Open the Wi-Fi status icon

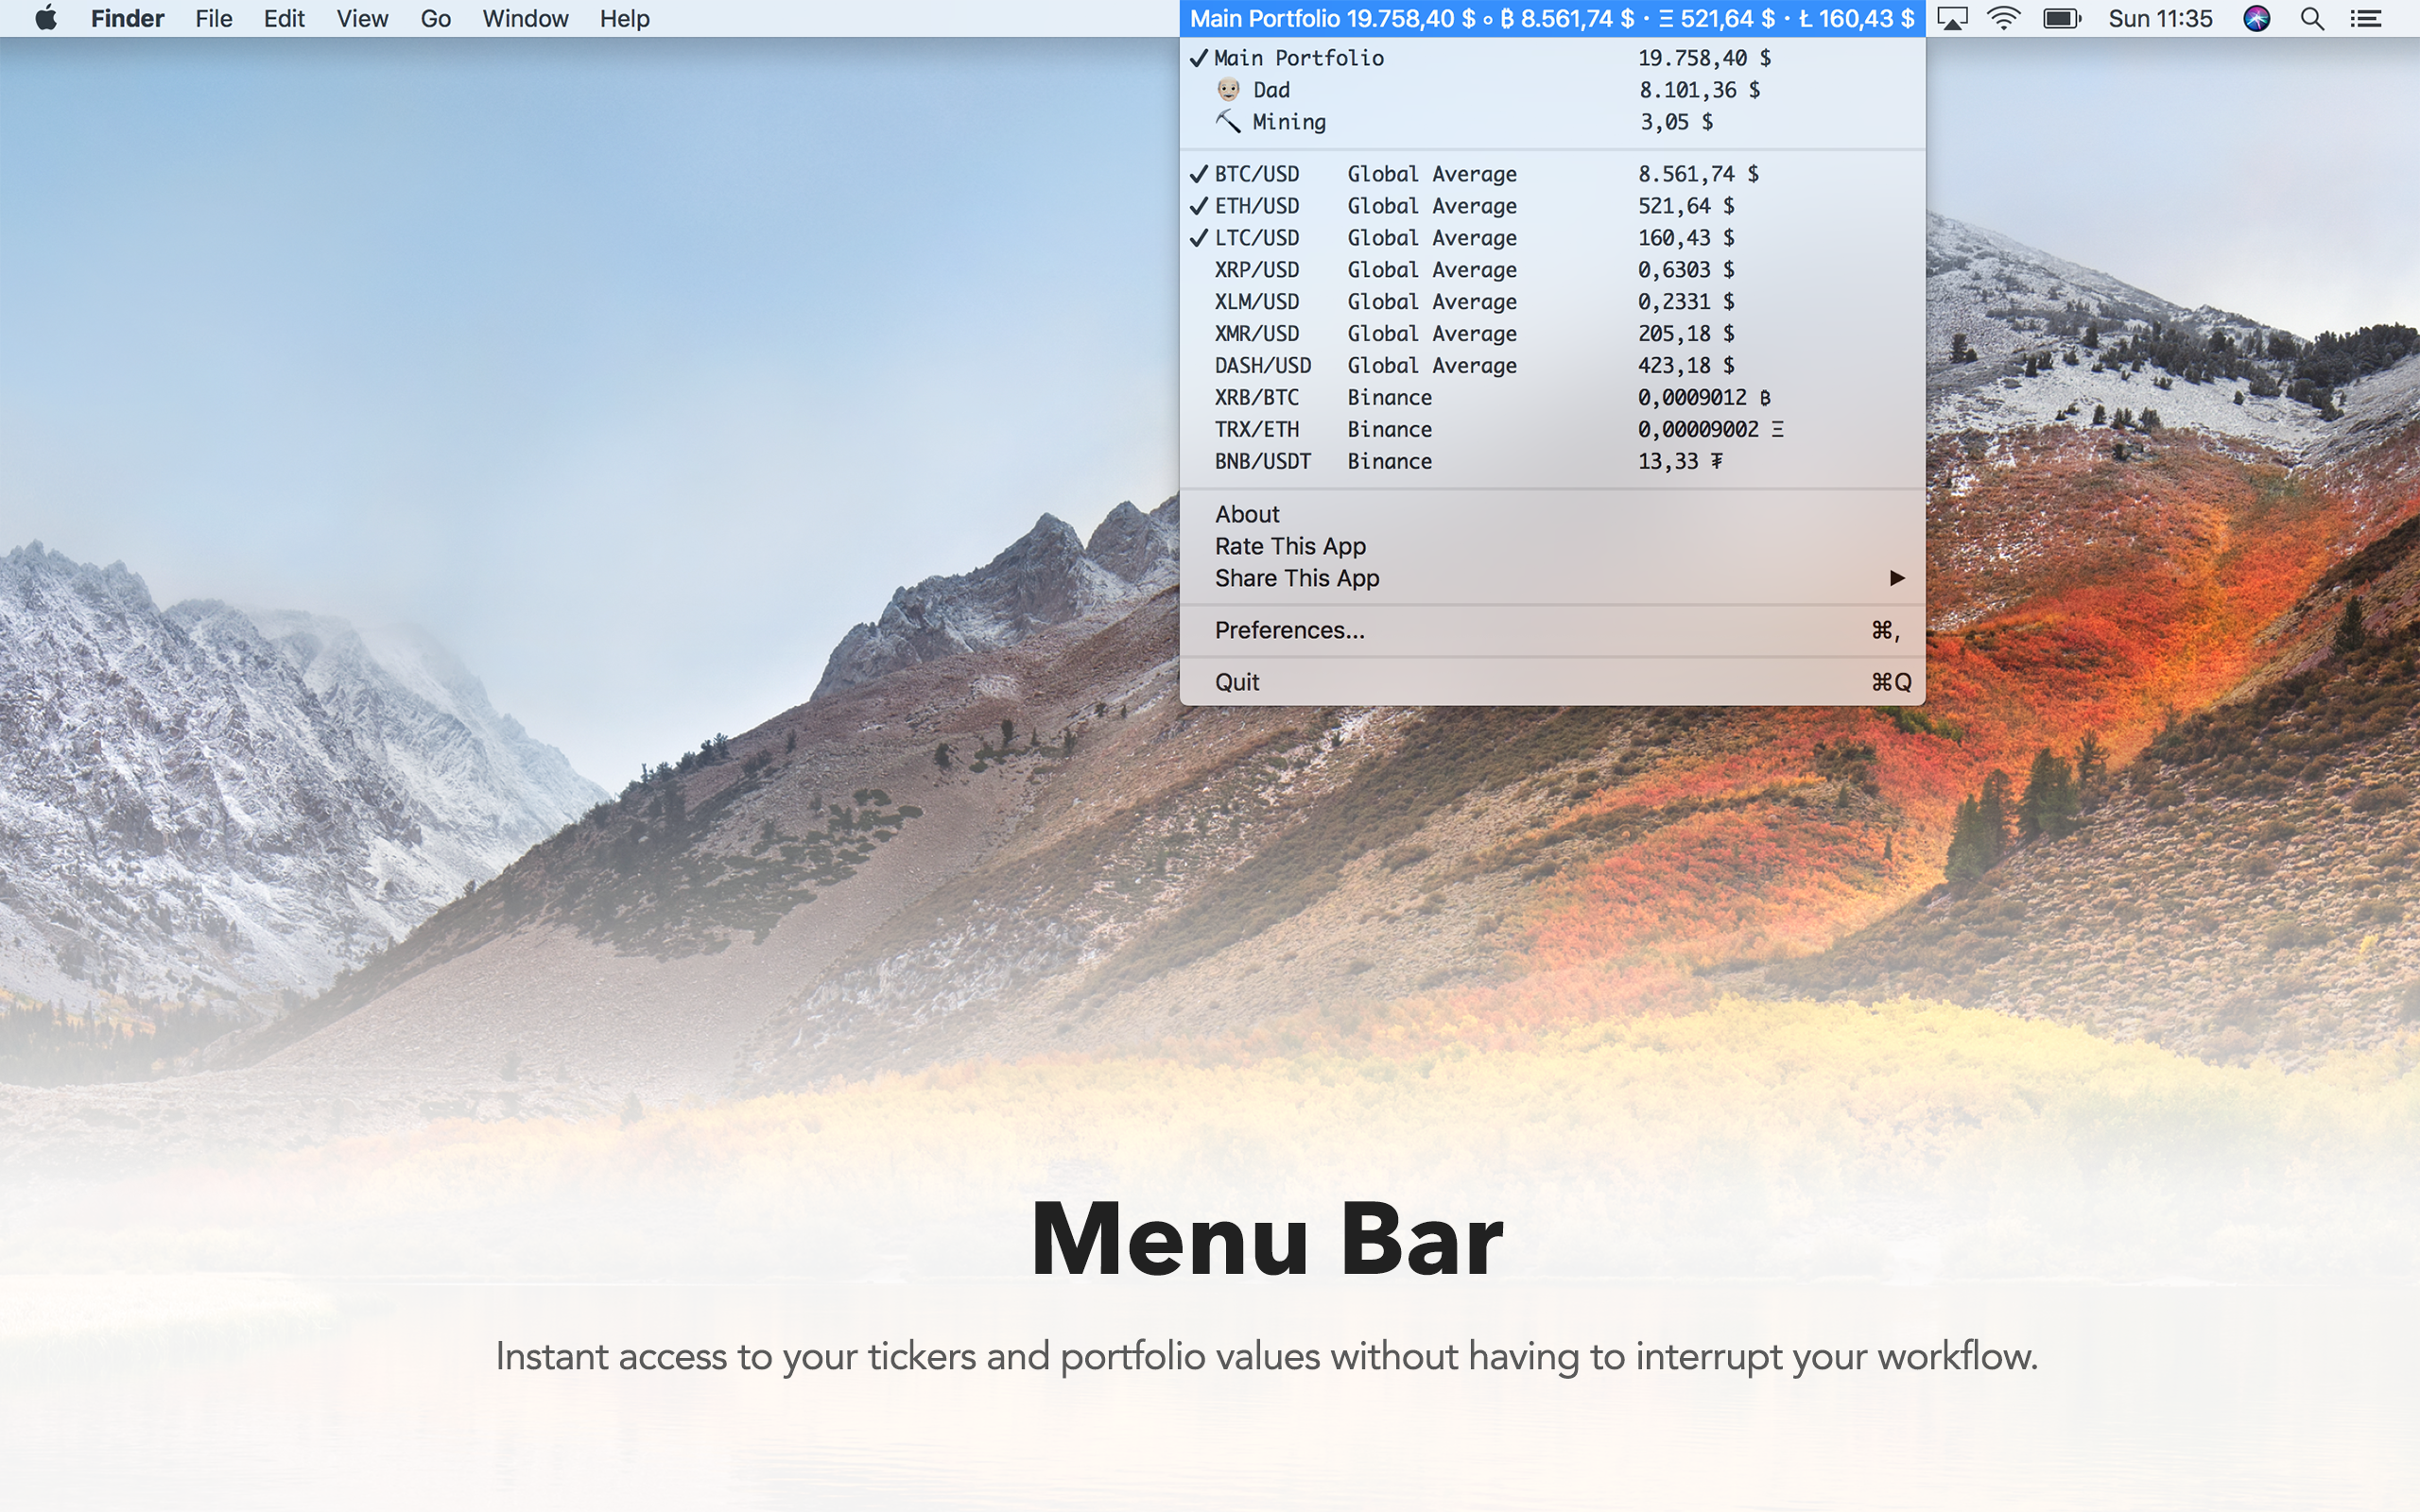[x=2003, y=18]
